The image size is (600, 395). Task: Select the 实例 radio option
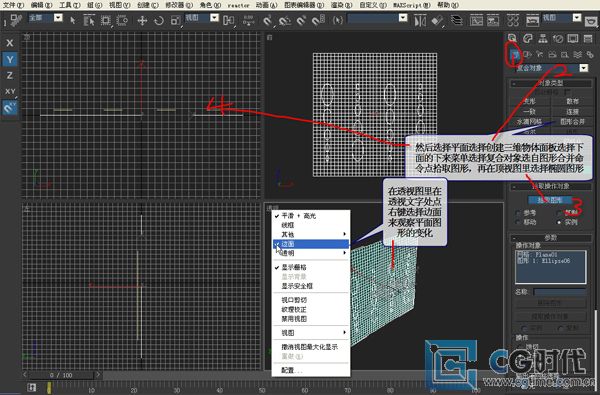pyautogui.click(x=560, y=222)
